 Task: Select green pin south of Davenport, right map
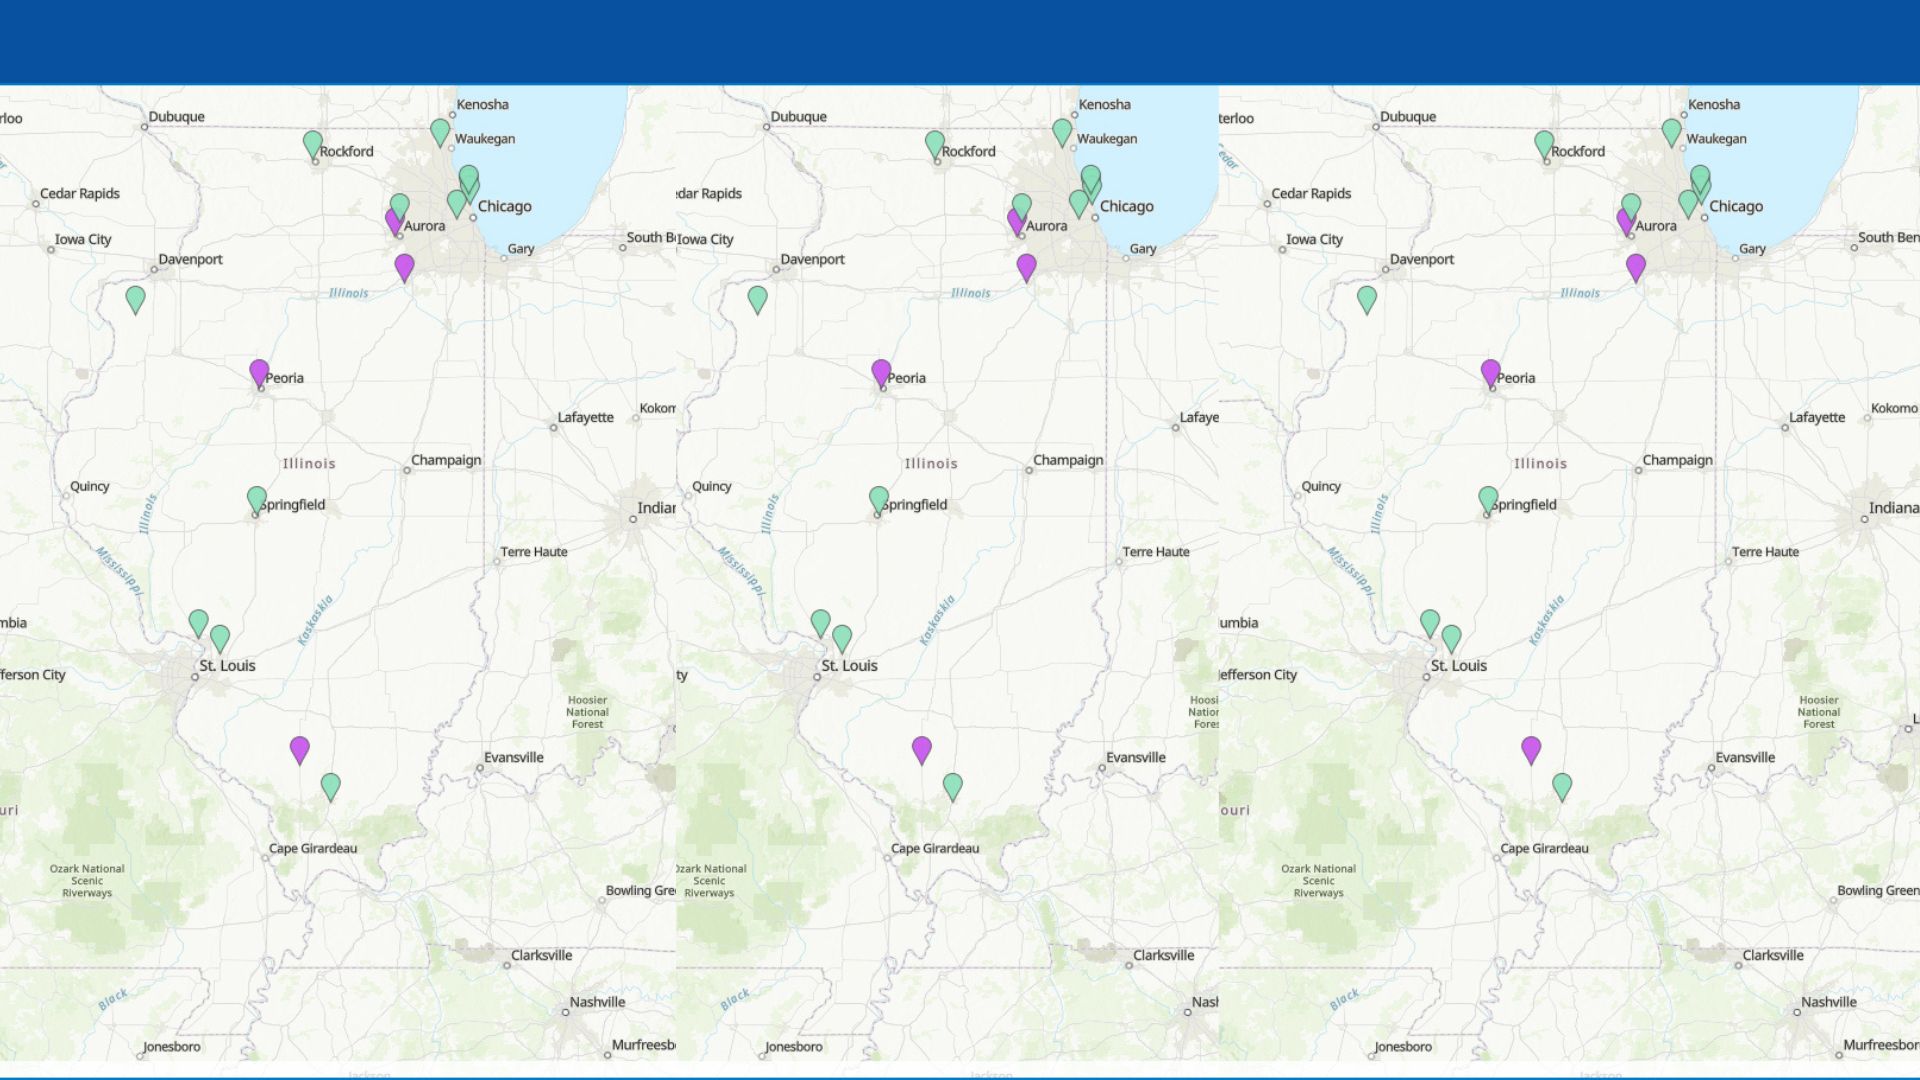1367,299
